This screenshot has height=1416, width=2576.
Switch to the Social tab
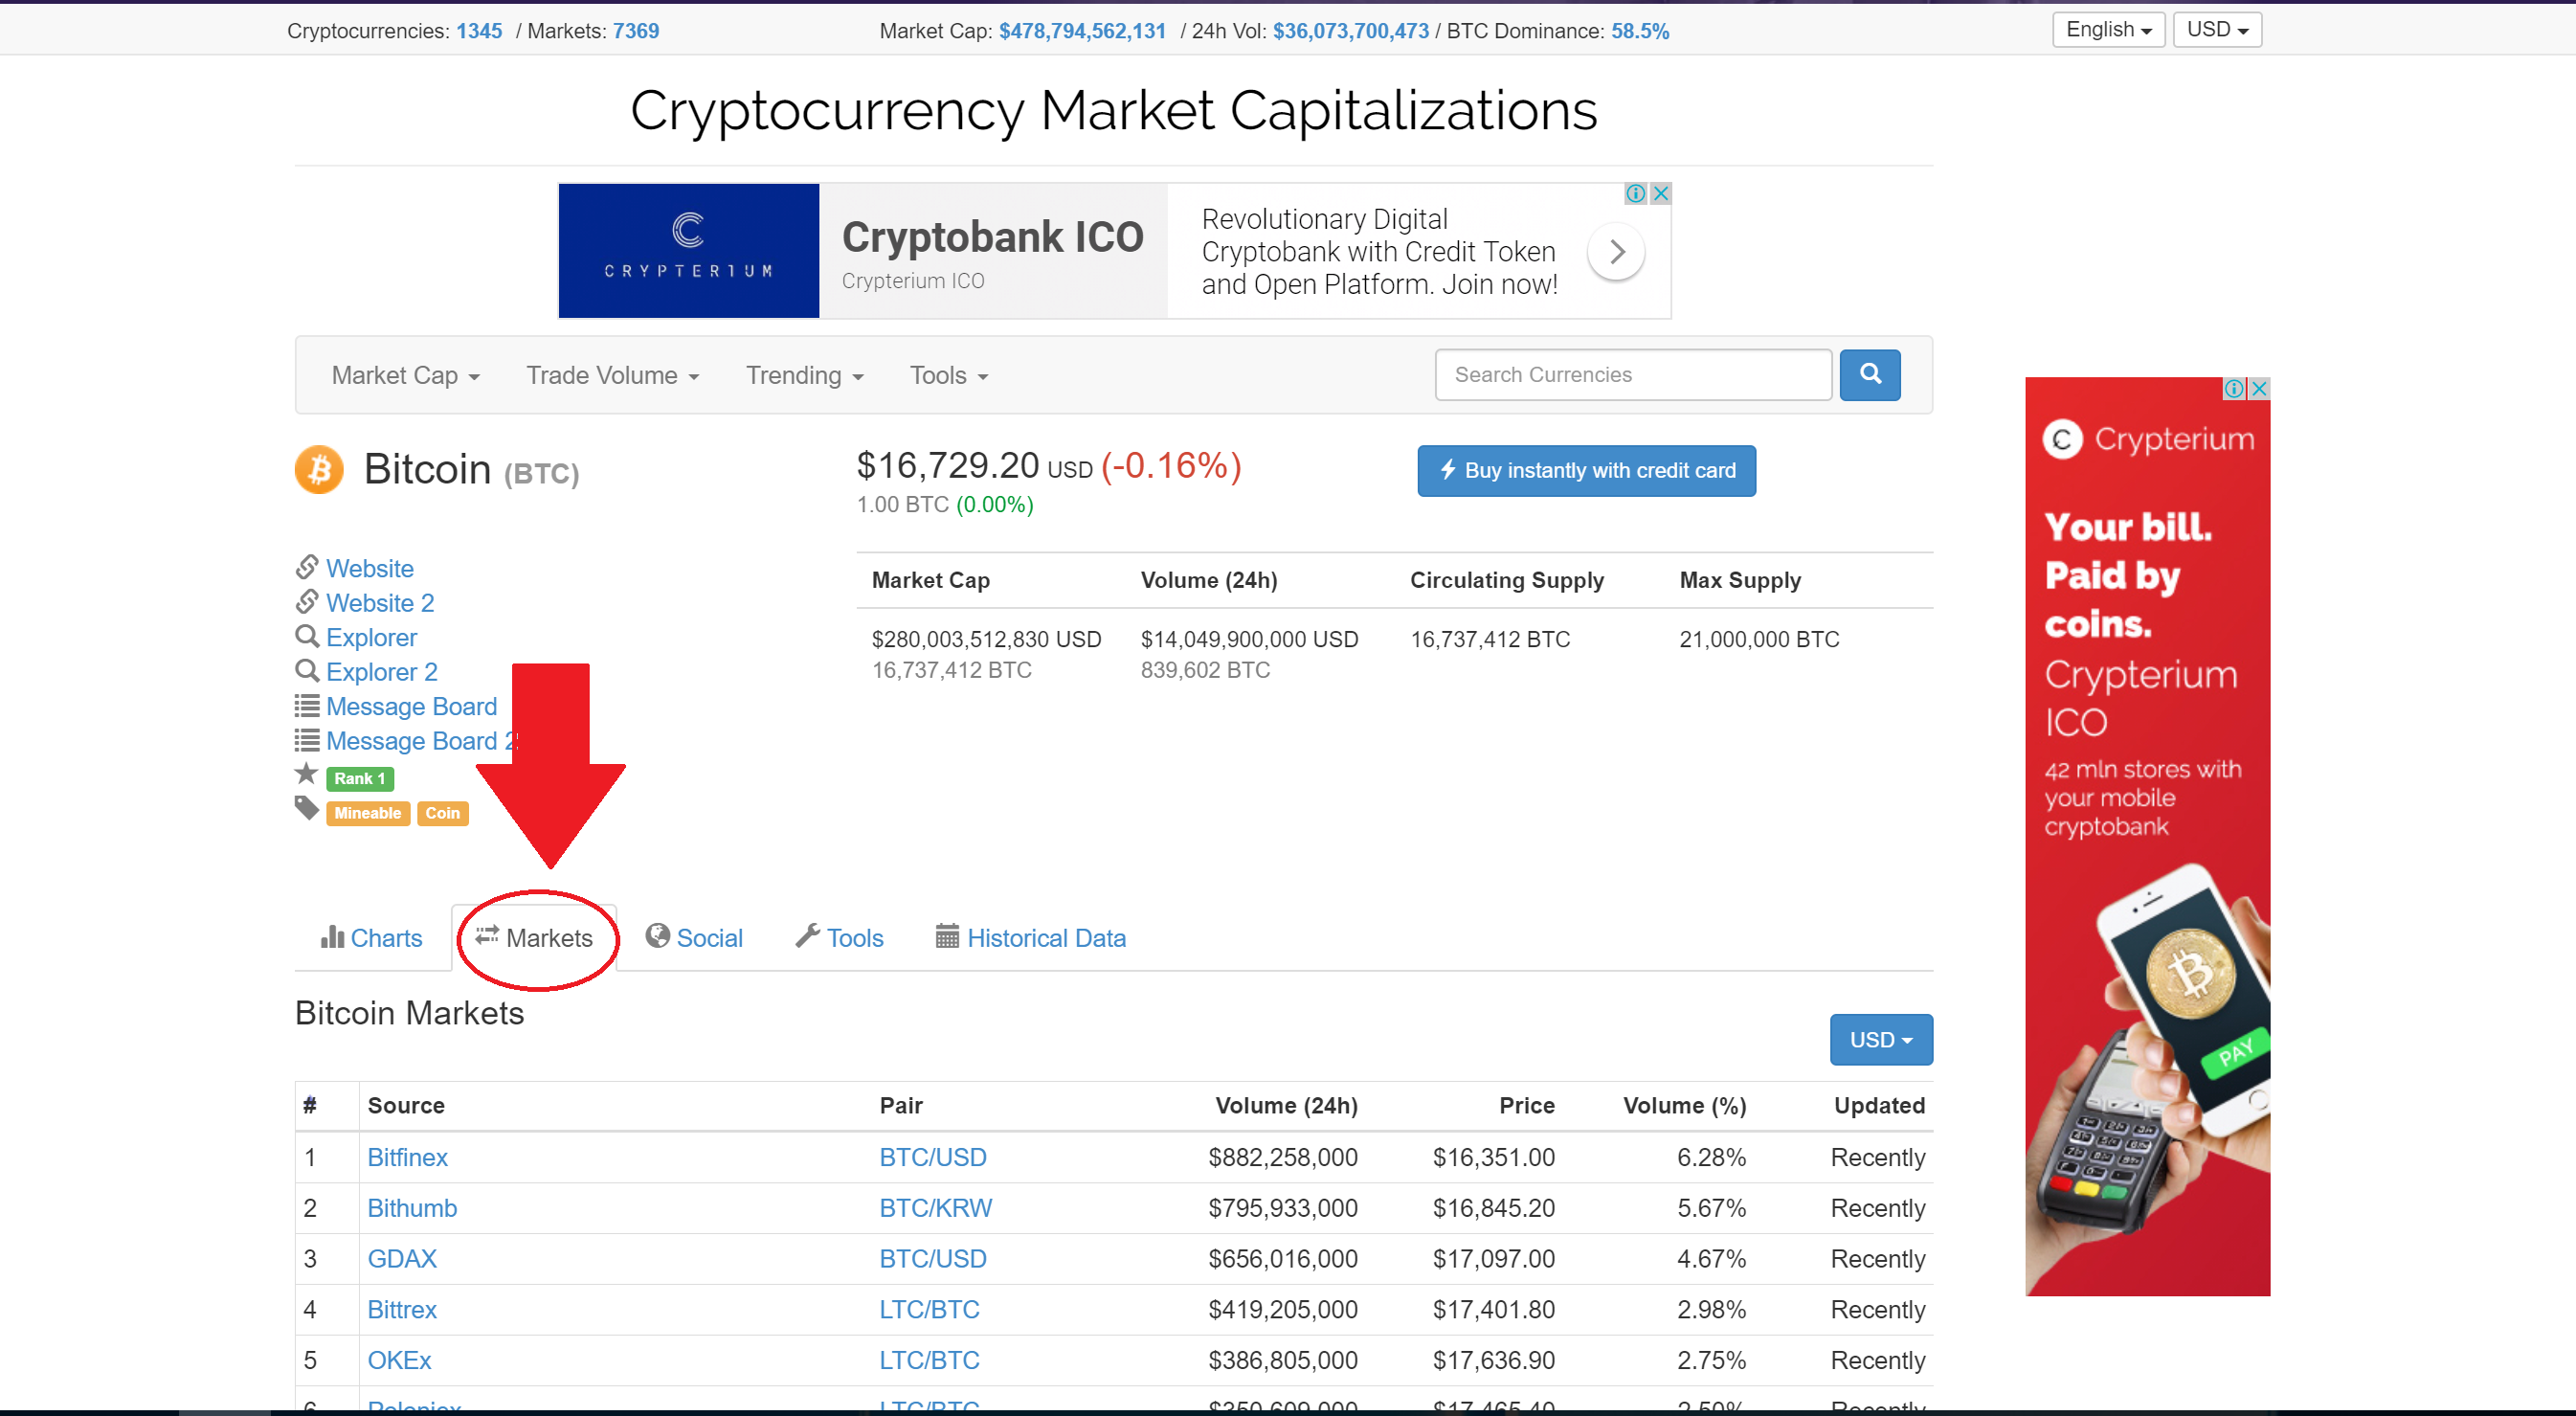[695, 938]
